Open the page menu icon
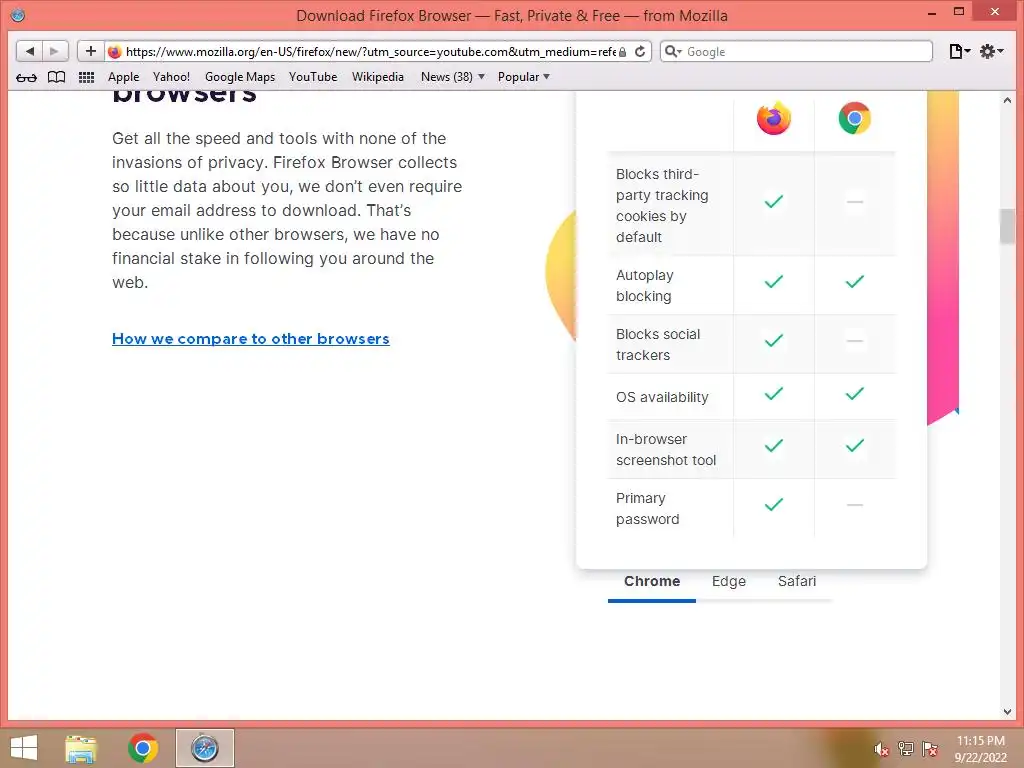 point(959,52)
